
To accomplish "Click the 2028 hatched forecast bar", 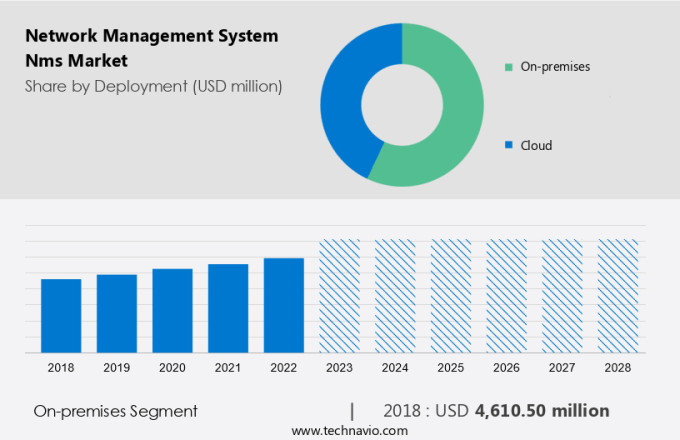I will 617,296.
